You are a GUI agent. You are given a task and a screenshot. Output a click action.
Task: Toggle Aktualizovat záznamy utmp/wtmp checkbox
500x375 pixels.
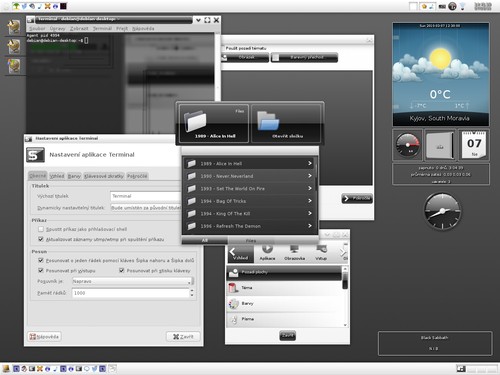41,239
